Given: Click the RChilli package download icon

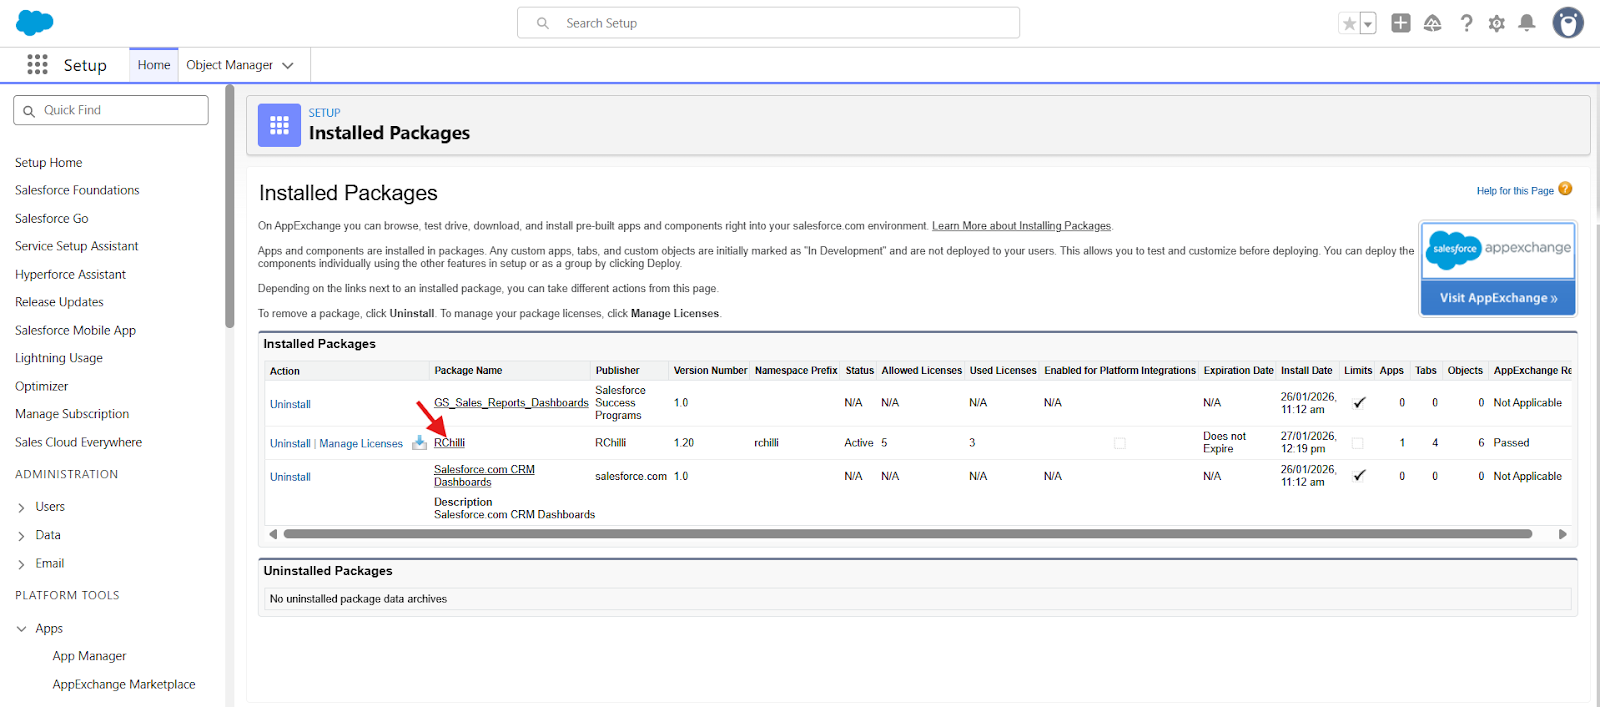Looking at the screenshot, I should (x=420, y=443).
